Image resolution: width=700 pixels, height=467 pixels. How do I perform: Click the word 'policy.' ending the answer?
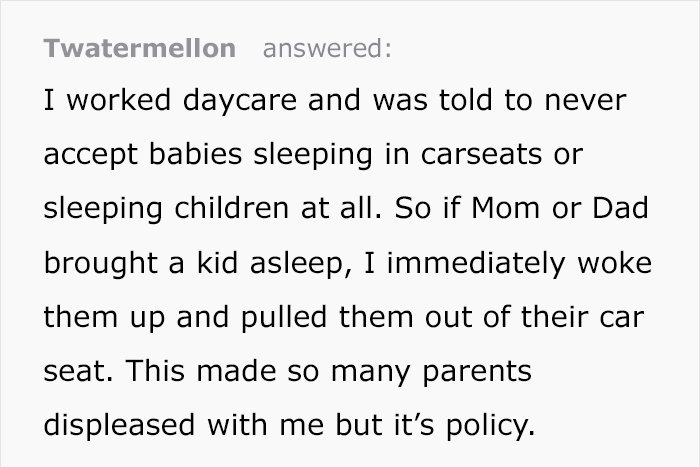(490, 425)
